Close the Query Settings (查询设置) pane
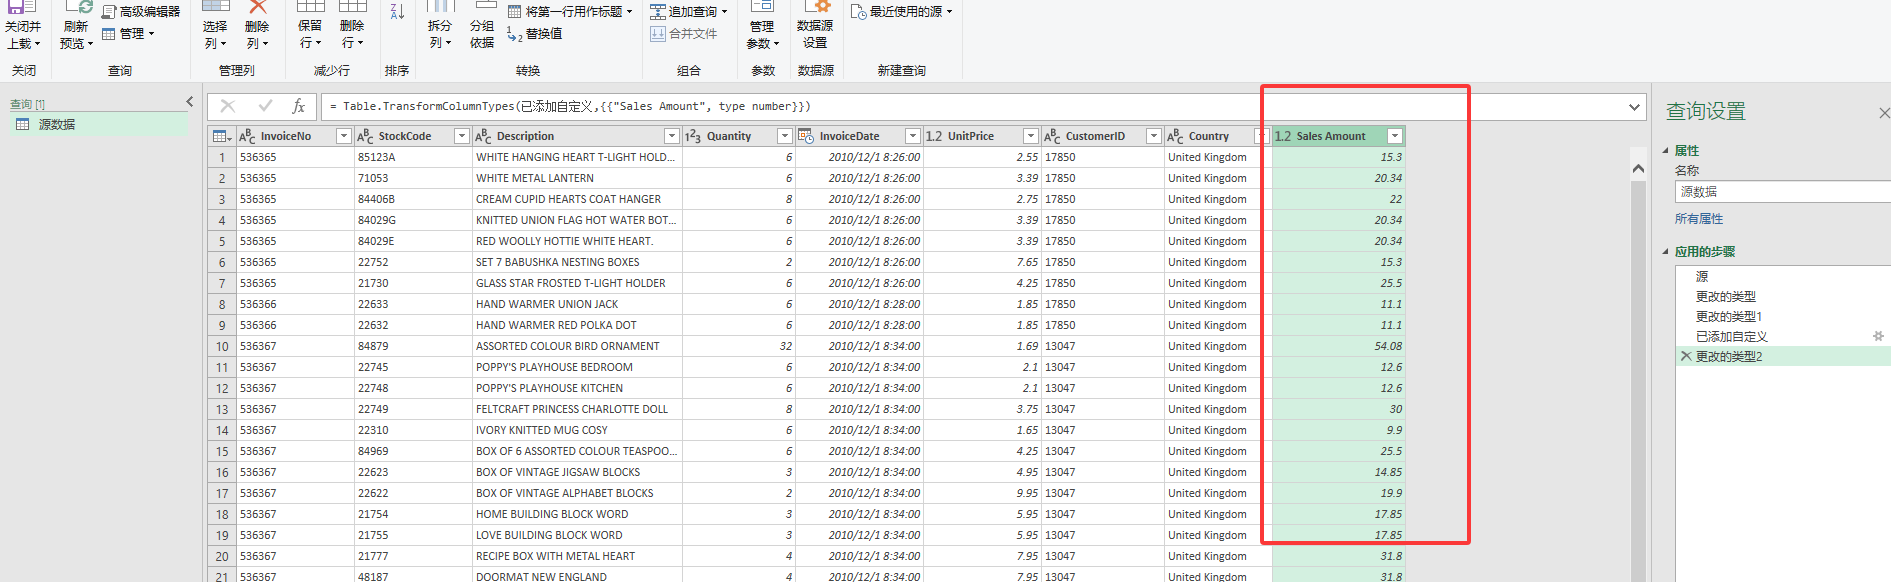 (x=1884, y=113)
